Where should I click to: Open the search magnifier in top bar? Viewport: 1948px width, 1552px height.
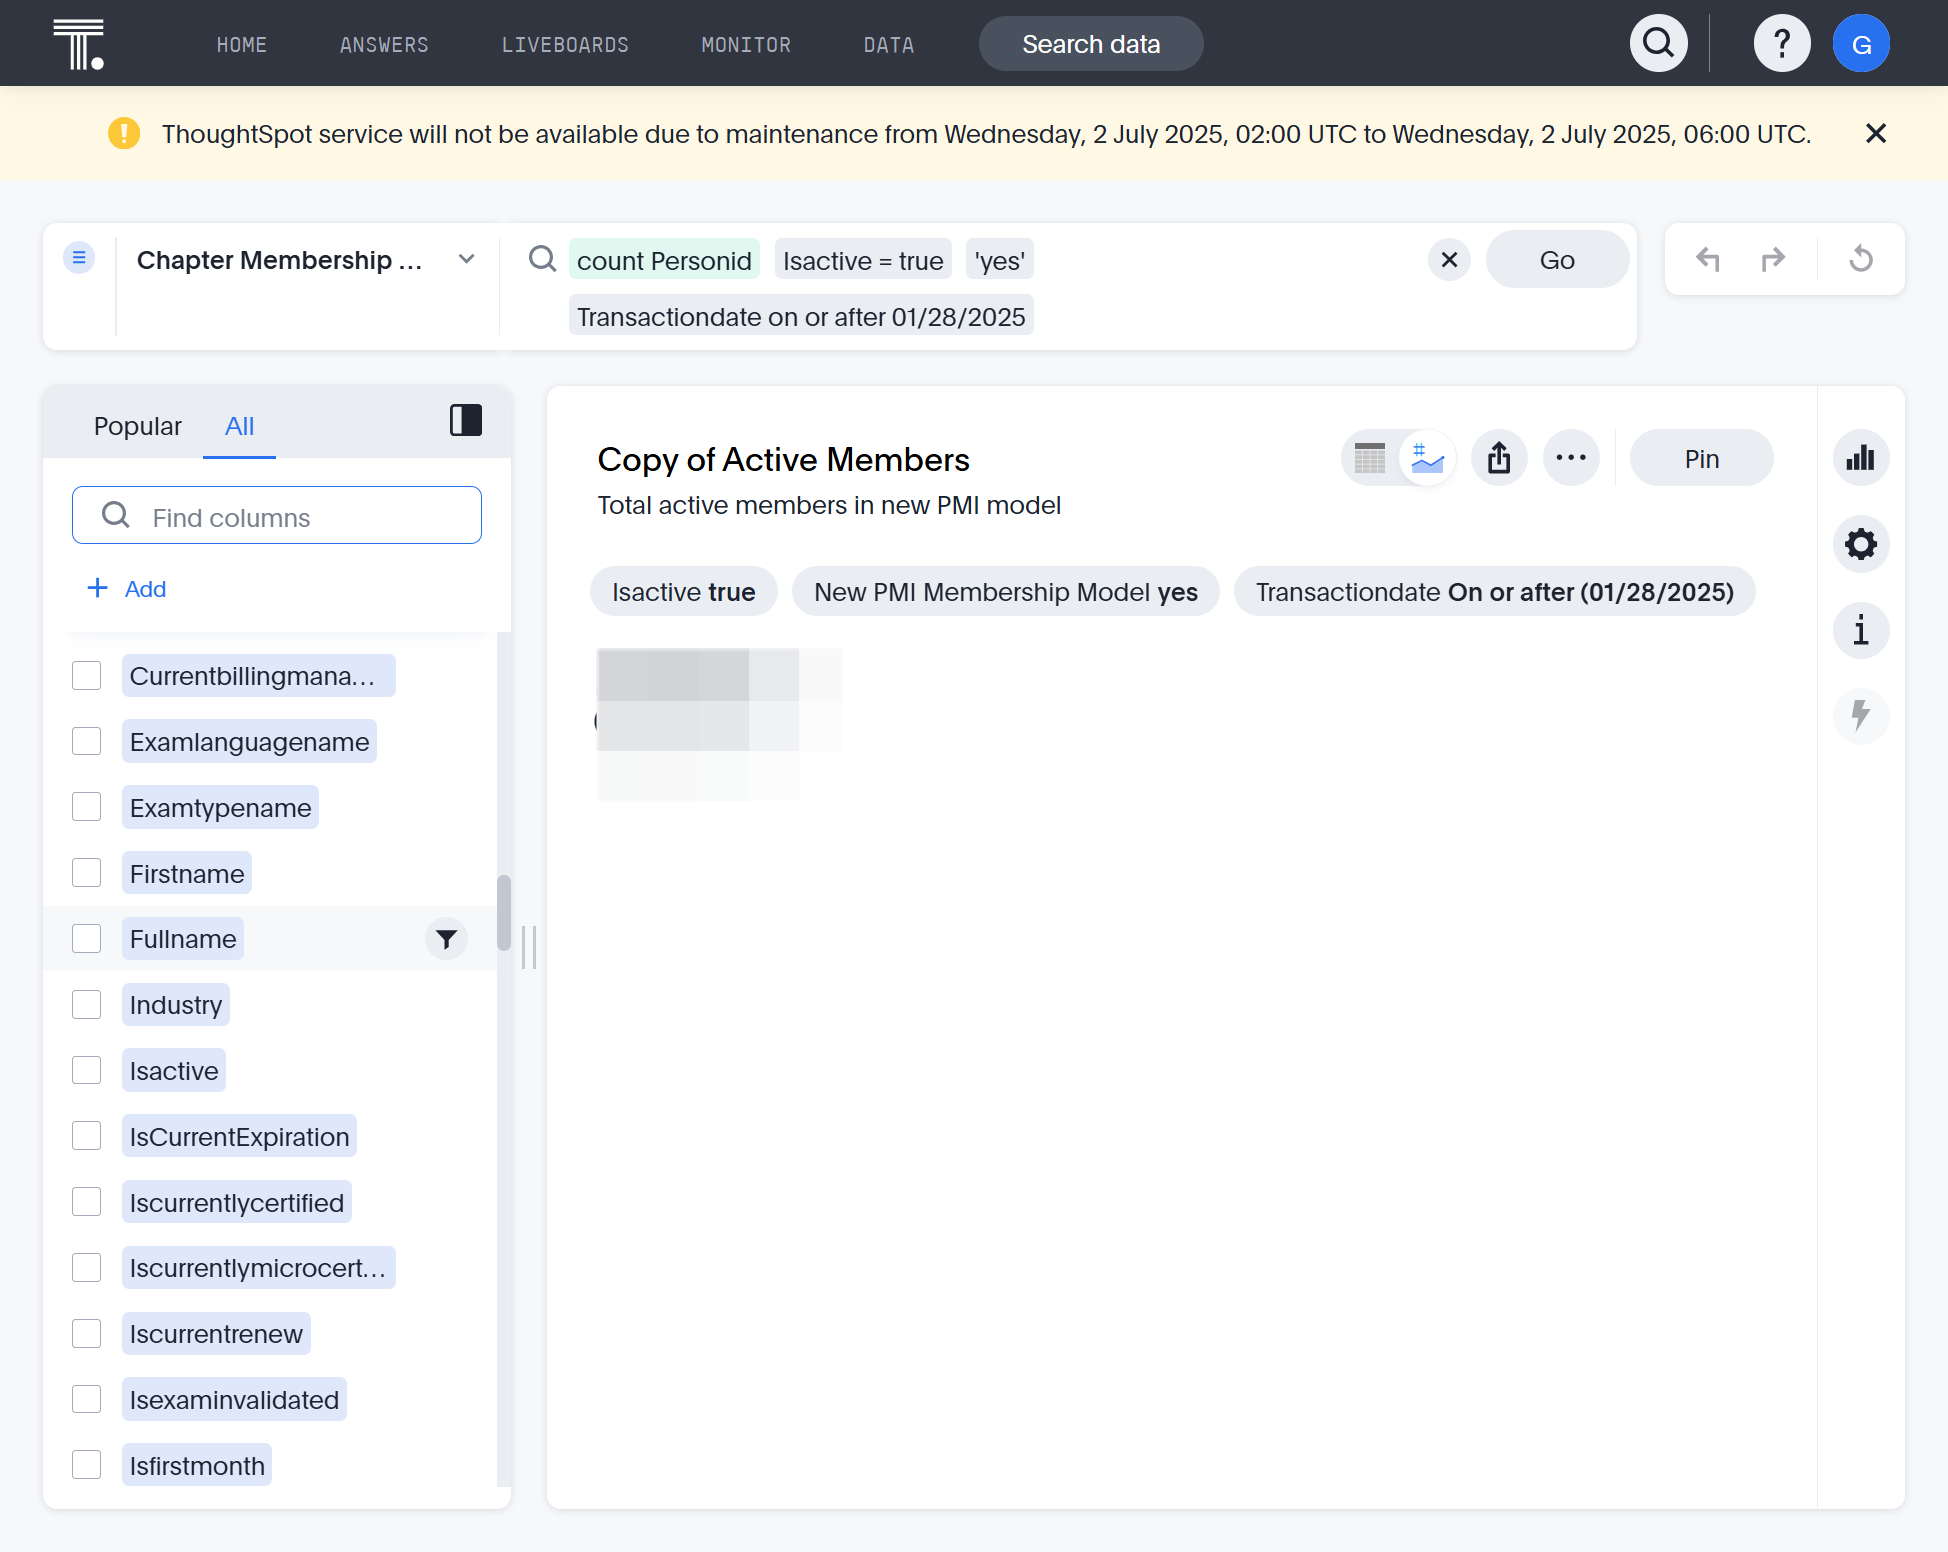[1659, 44]
